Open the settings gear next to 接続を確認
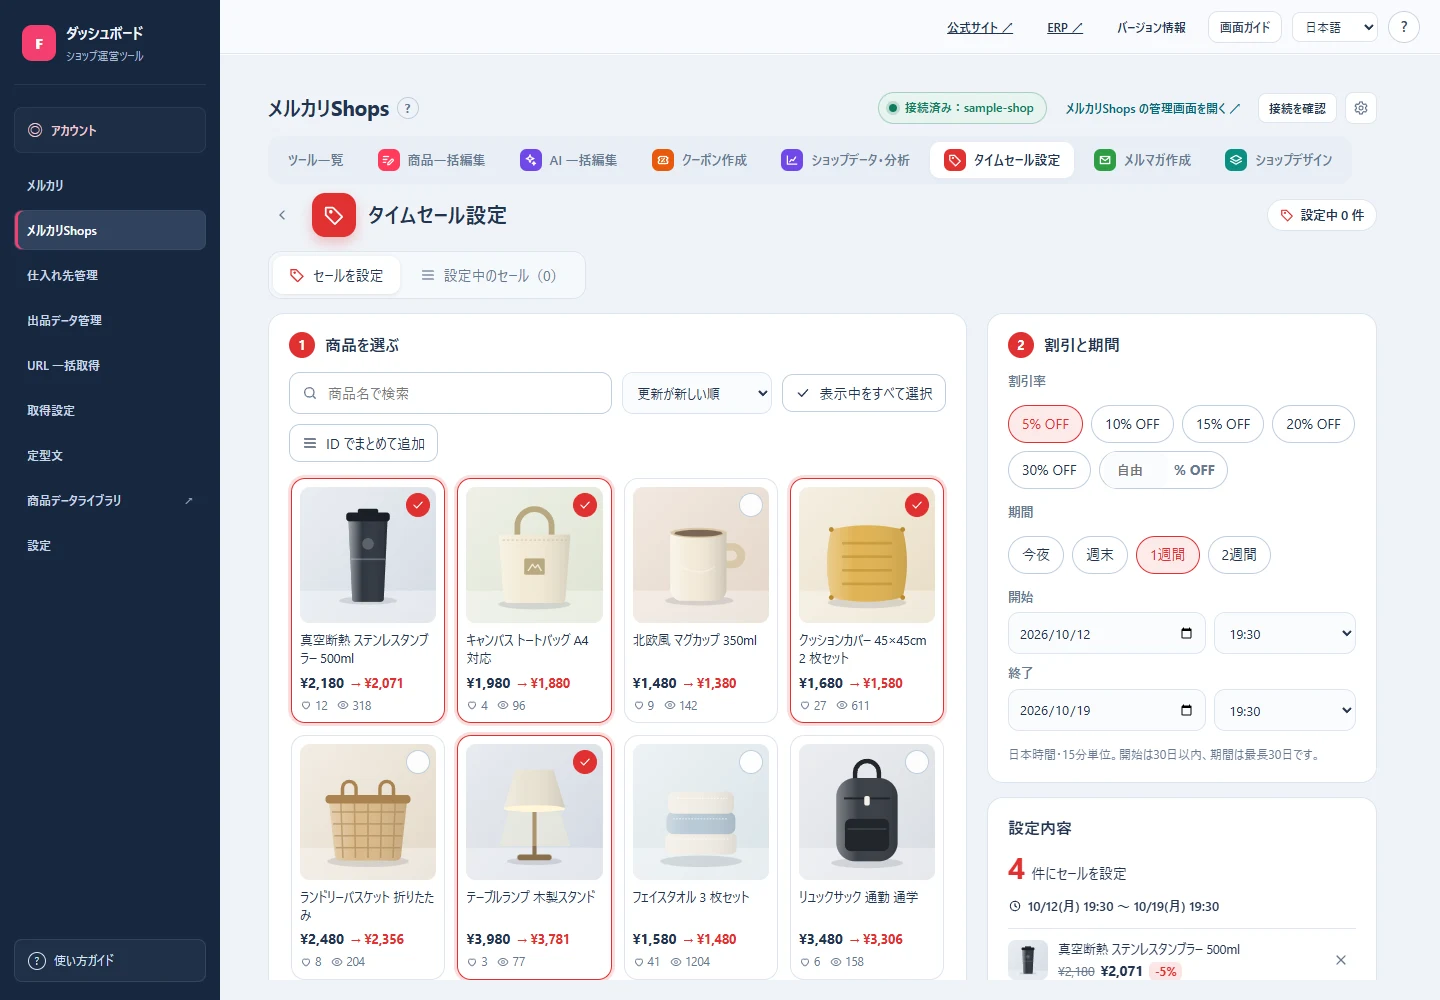 click(x=1361, y=108)
